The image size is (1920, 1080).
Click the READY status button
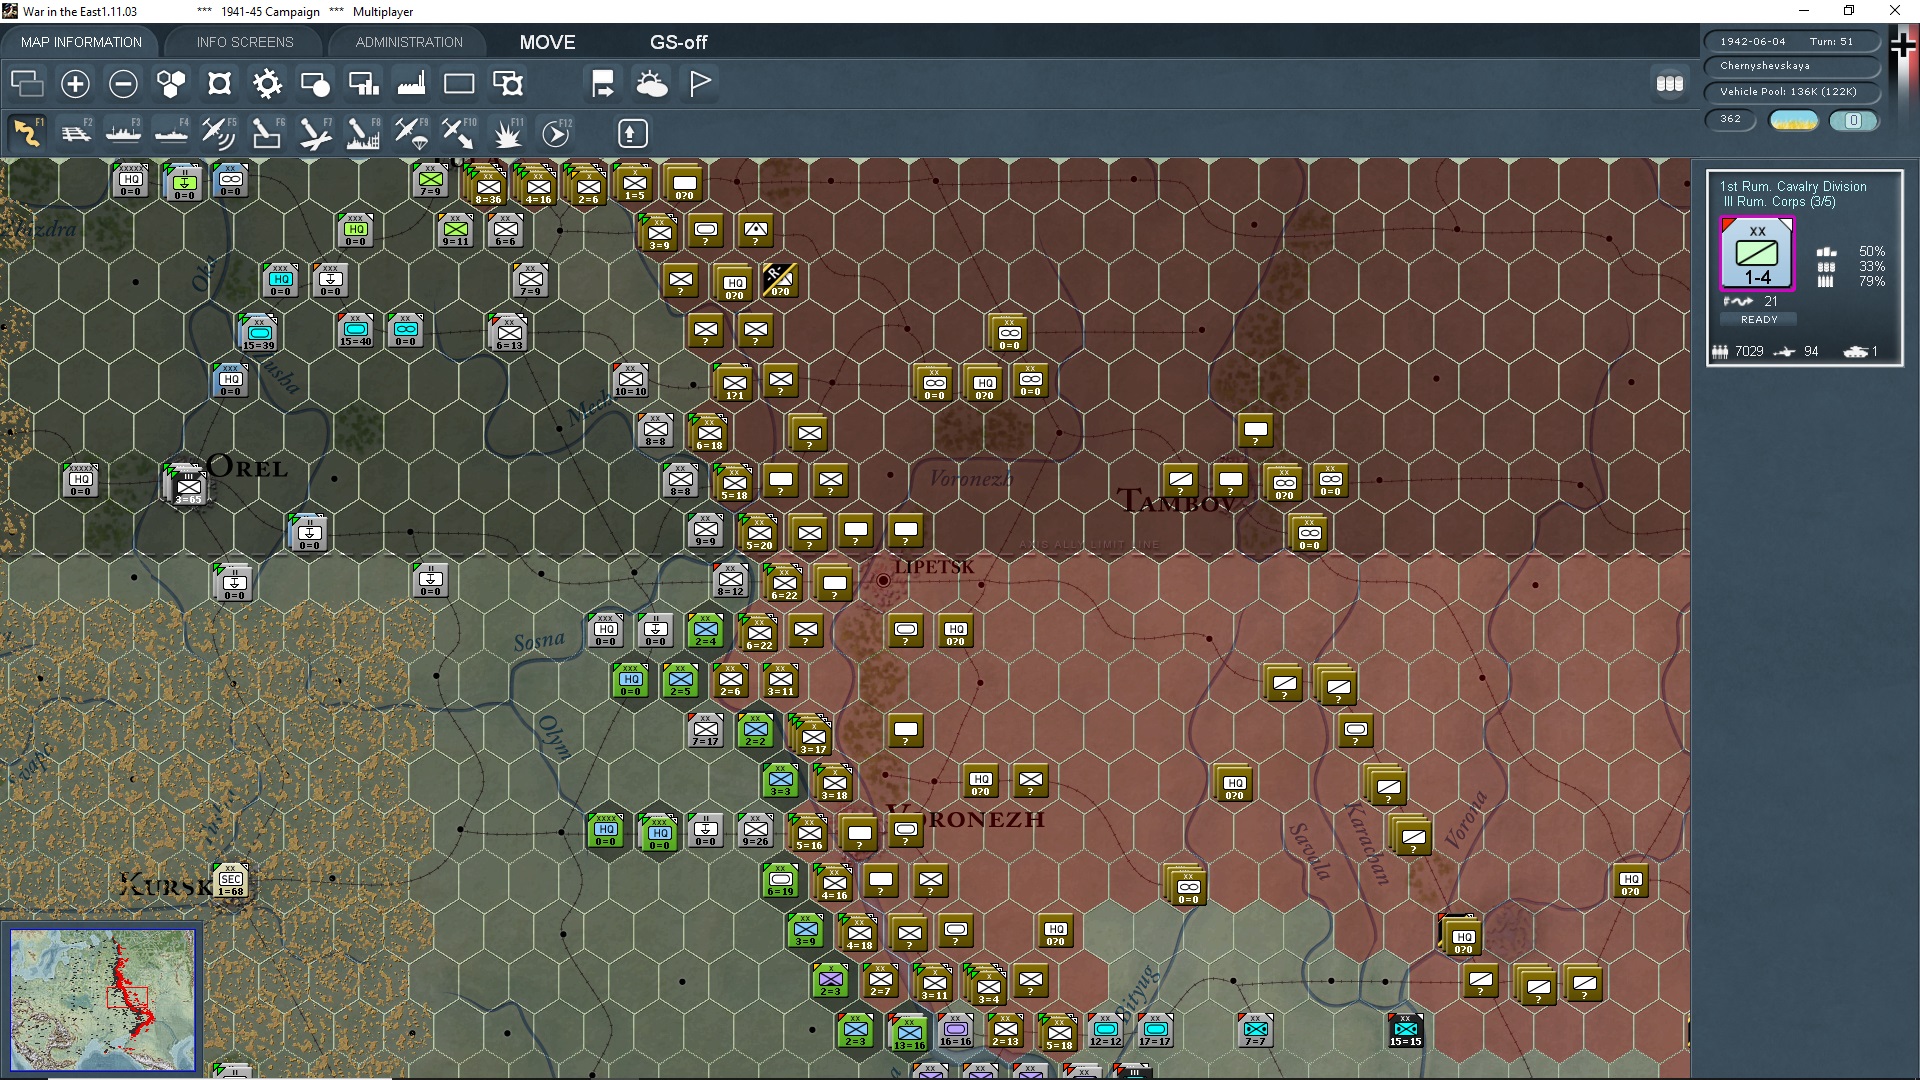pos(1759,320)
